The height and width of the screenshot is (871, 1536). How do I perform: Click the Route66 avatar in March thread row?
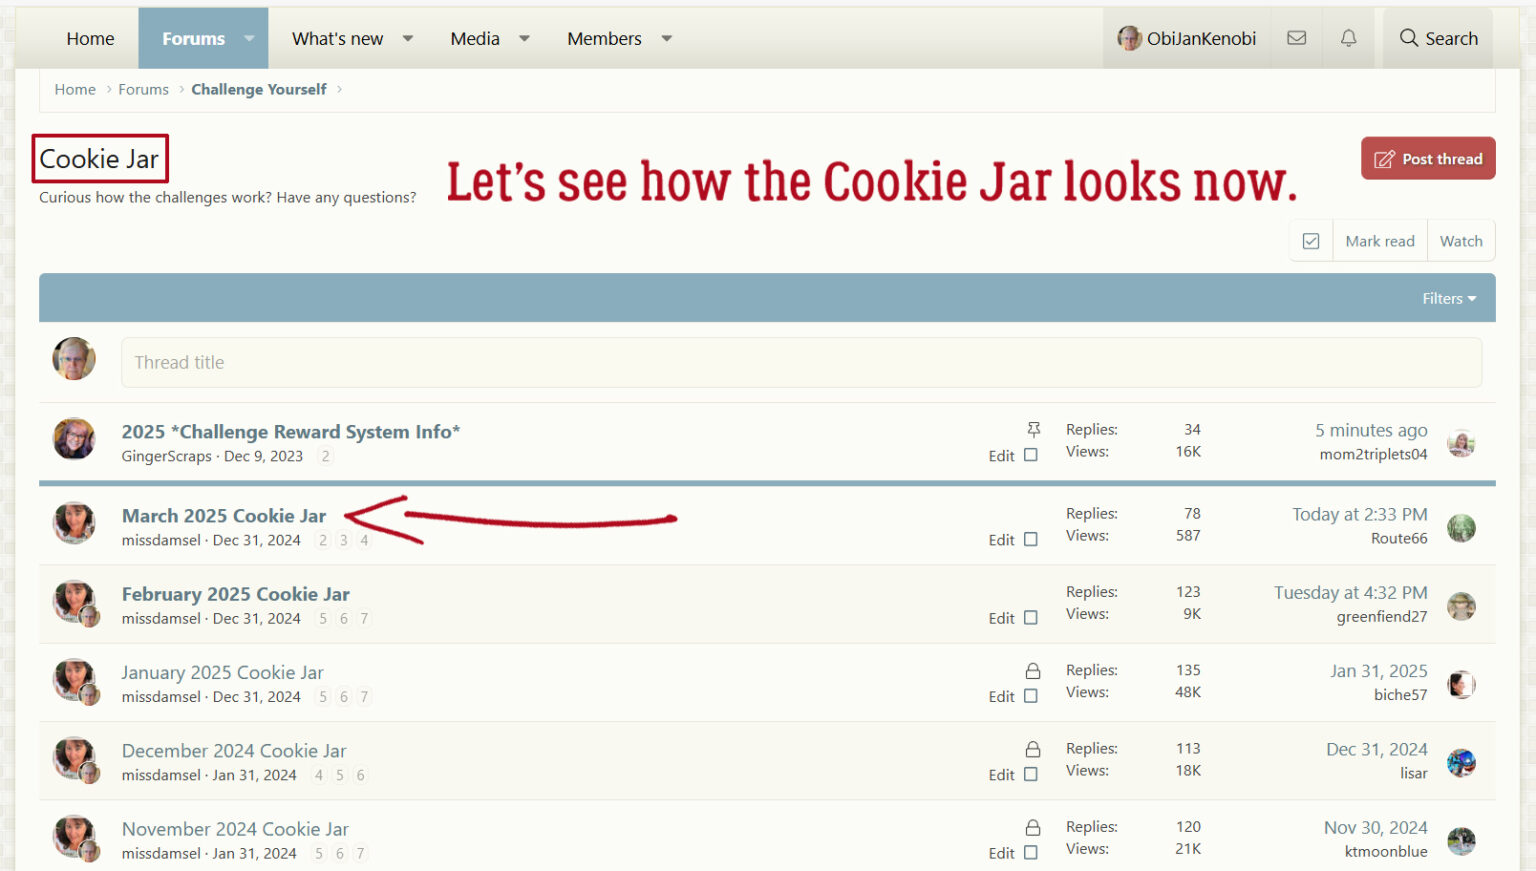(x=1461, y=527)
